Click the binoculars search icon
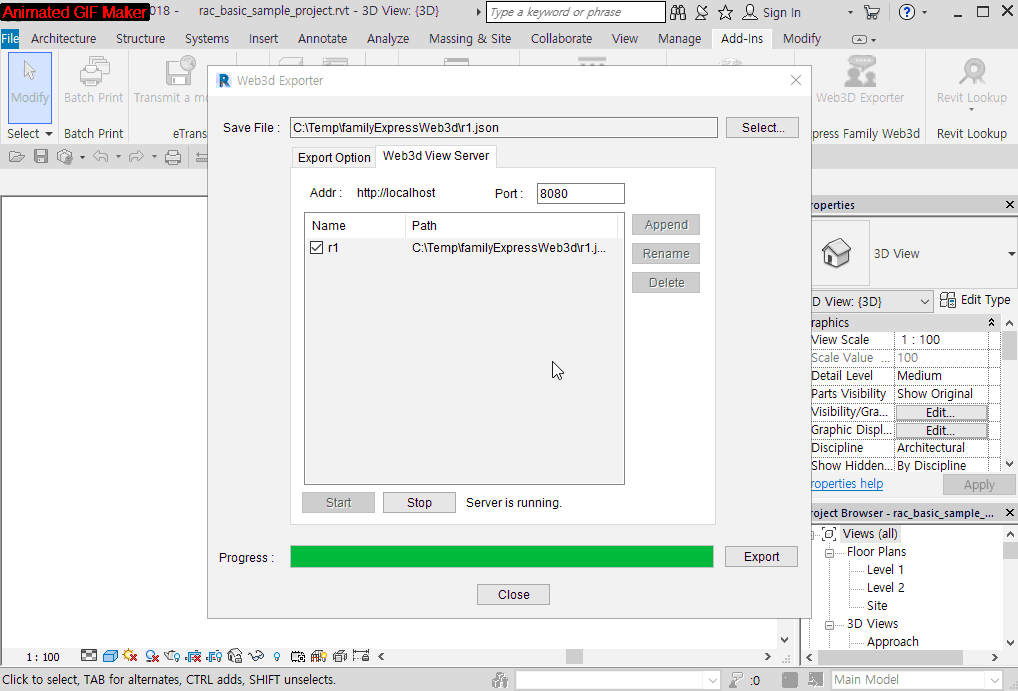This screenshot has height=691, width=1018. (x=678, y=12)
